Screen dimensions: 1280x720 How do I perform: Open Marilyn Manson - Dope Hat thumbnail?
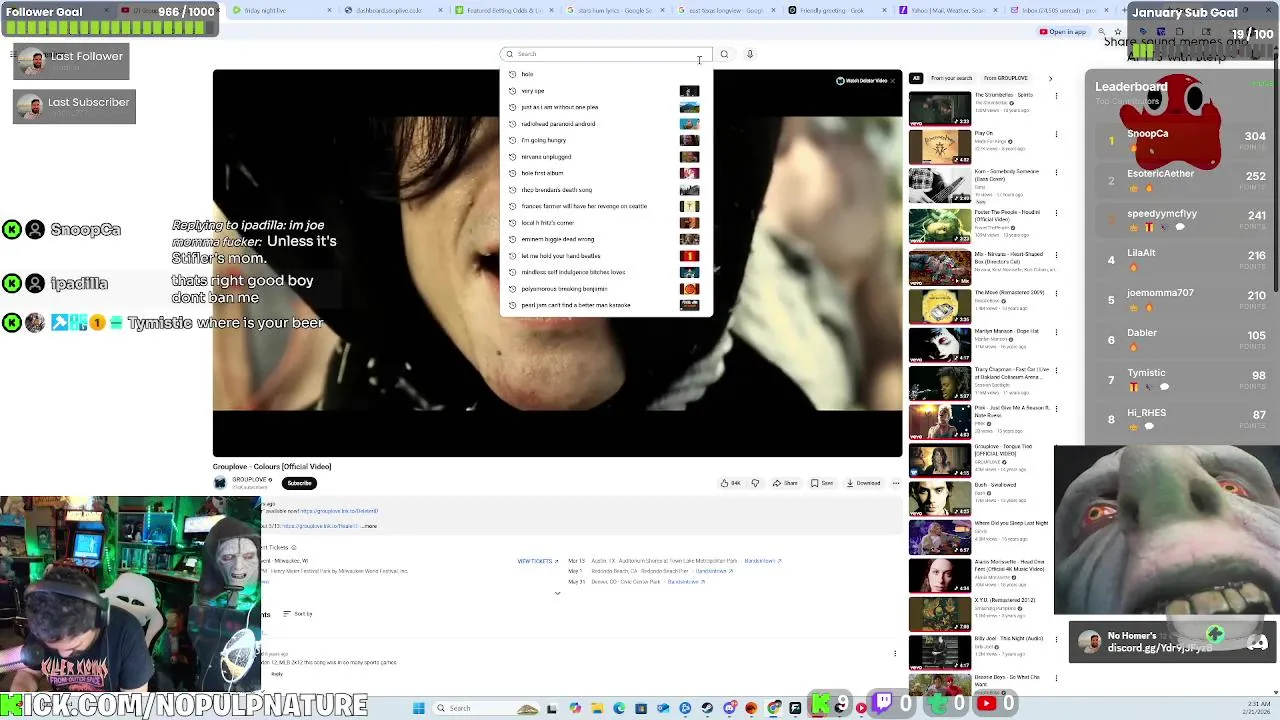(939, 345)
